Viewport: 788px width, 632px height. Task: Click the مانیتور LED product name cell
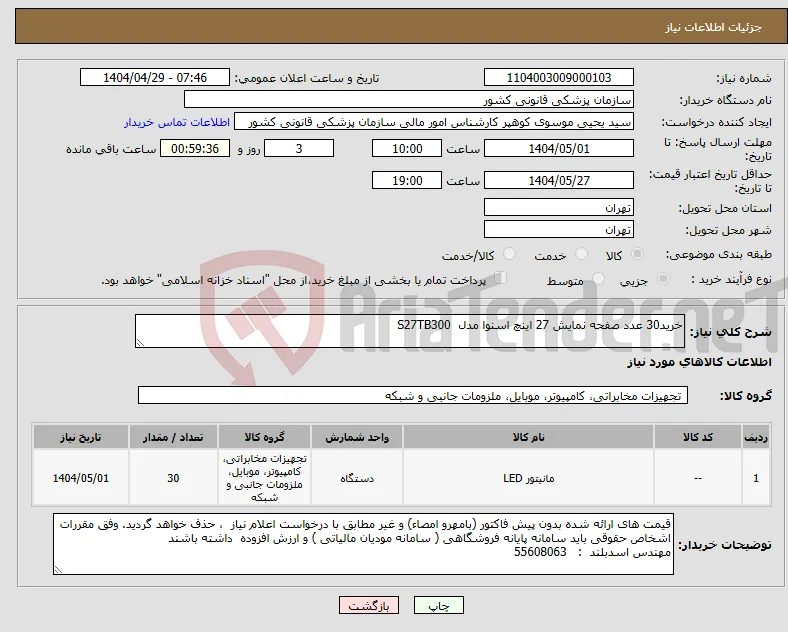528,478
